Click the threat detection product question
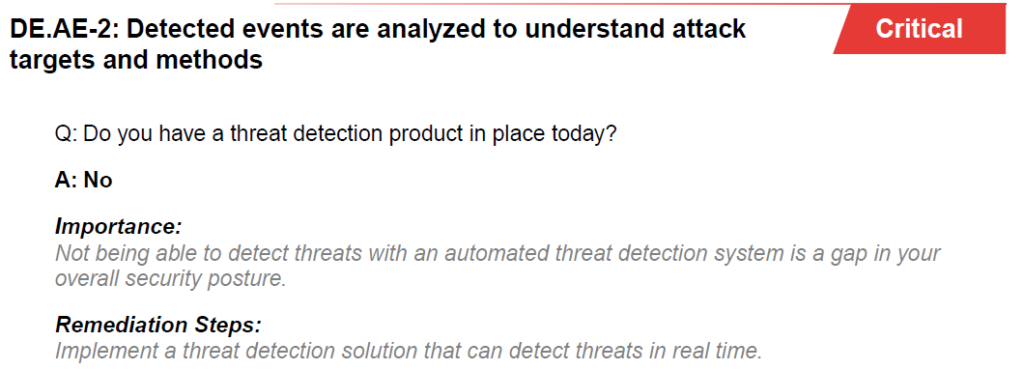This screenshot has width=1024, height=370. pyautogui.click(x=336, y=134)
